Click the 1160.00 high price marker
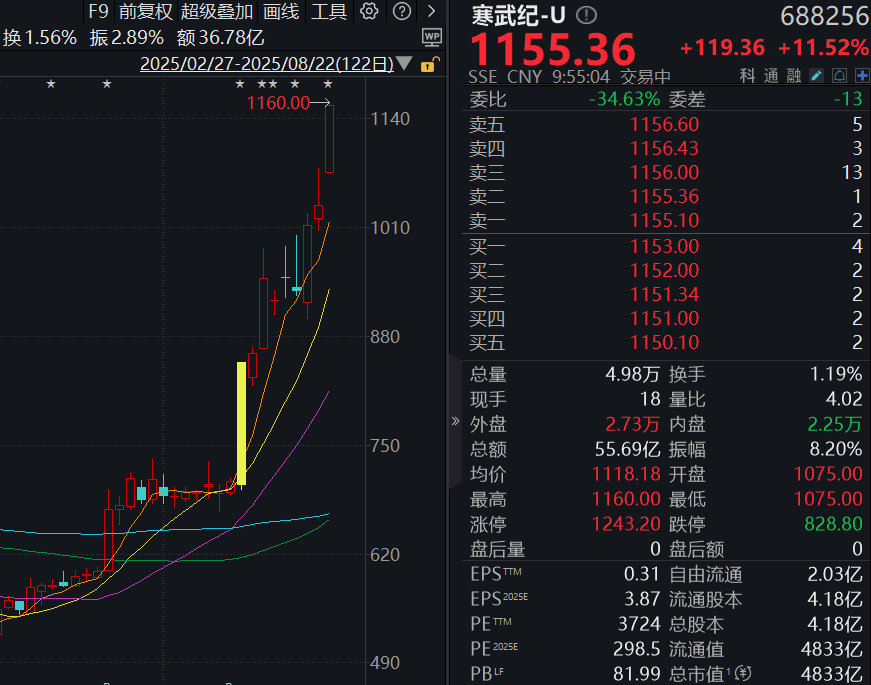Viewport: 871px width, 685px height. click(x=278, y=103)
